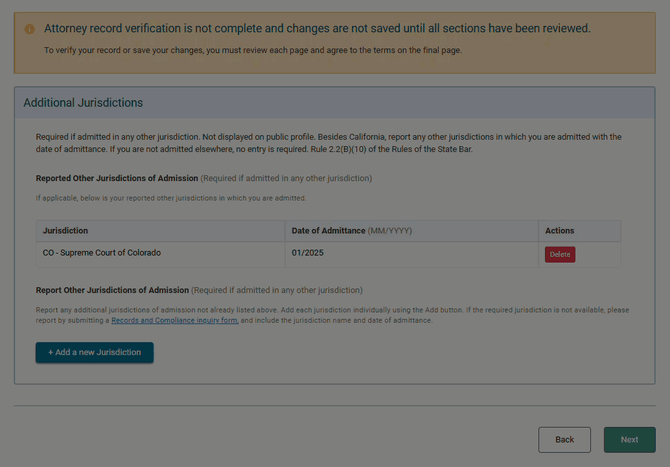Go back with the Back button
The height and width of the screenshot is (467, 670).
point(564,440)
